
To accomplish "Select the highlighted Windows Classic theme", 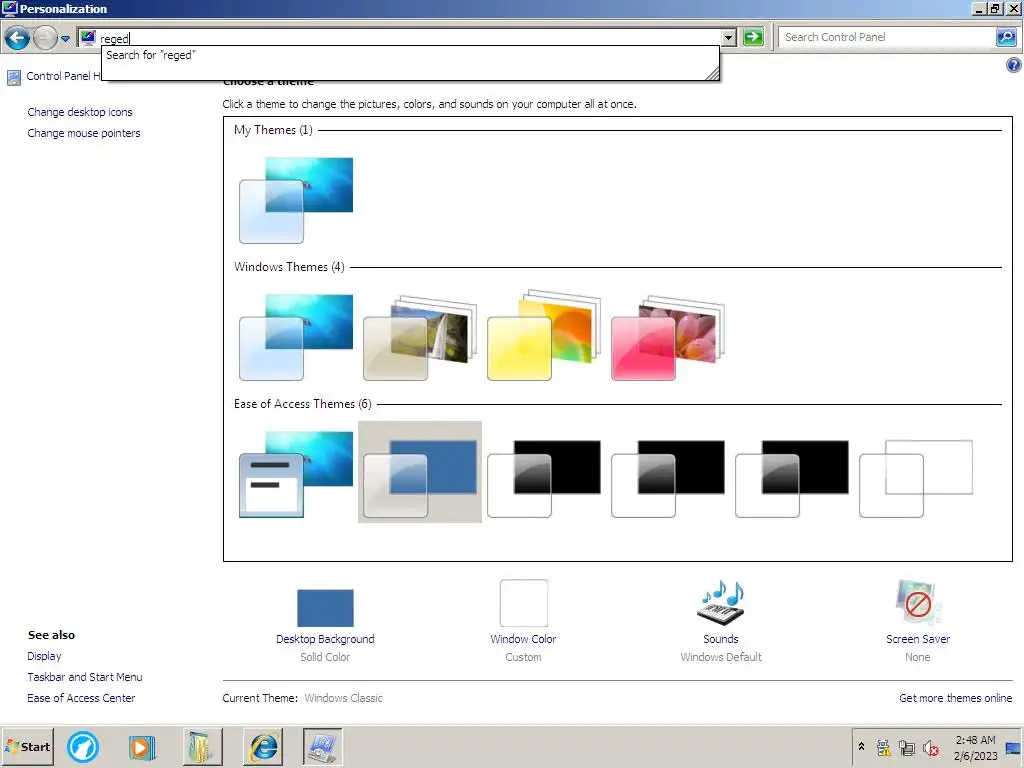I will 420,472.
